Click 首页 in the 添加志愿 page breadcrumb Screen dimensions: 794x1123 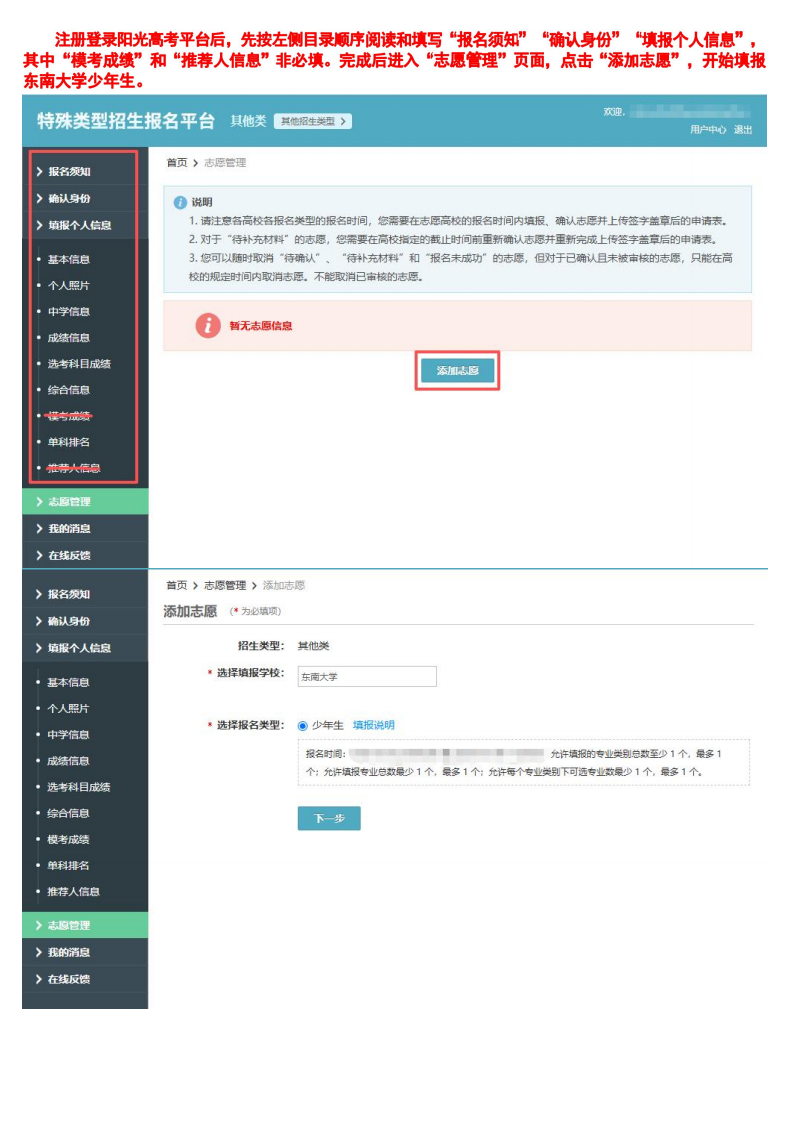177,585
